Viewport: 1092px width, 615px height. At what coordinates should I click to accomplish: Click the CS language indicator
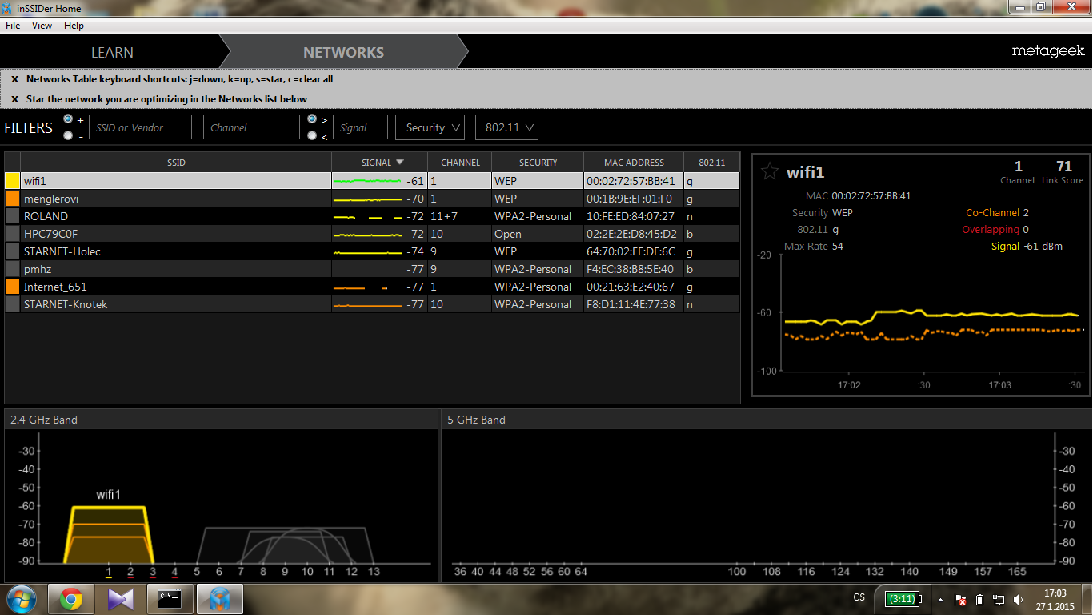[859, 598]
